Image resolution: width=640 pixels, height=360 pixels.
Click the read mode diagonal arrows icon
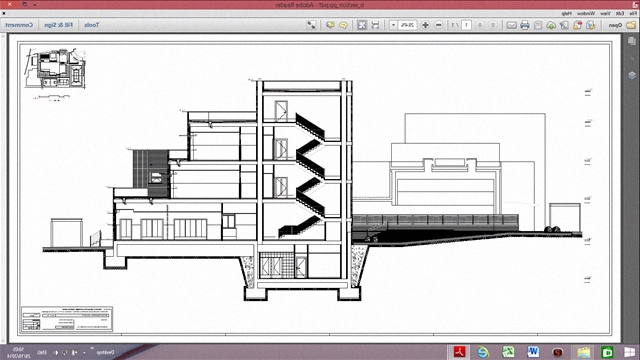pos(311,25)
